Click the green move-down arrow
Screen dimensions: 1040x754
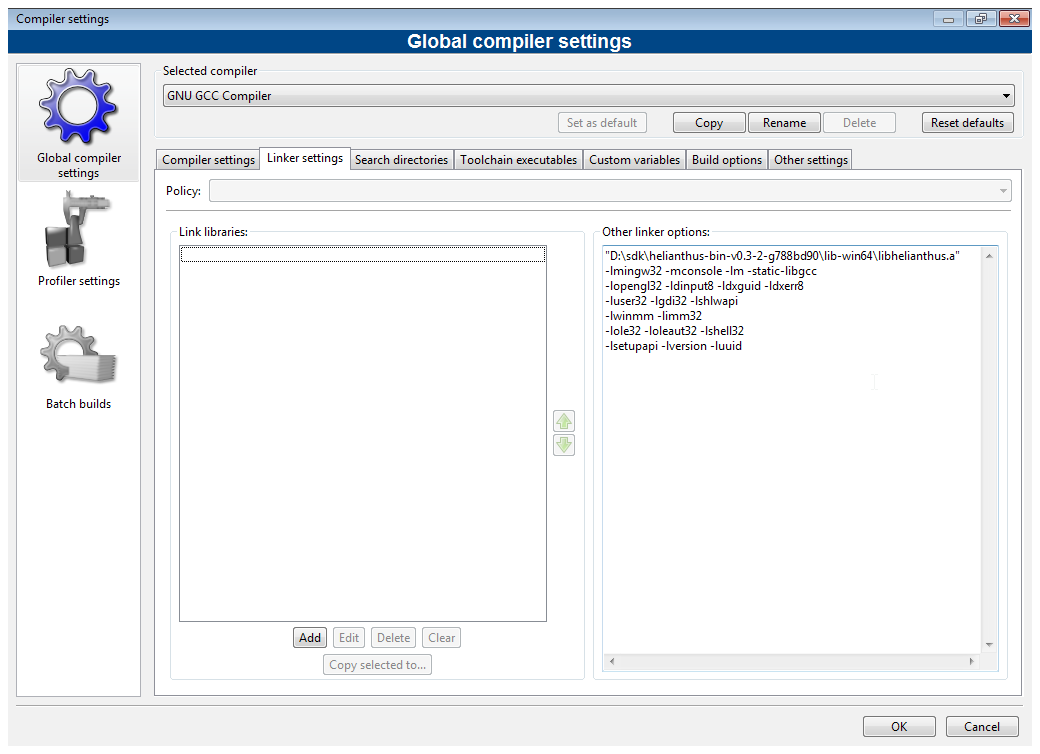point(564,445)
